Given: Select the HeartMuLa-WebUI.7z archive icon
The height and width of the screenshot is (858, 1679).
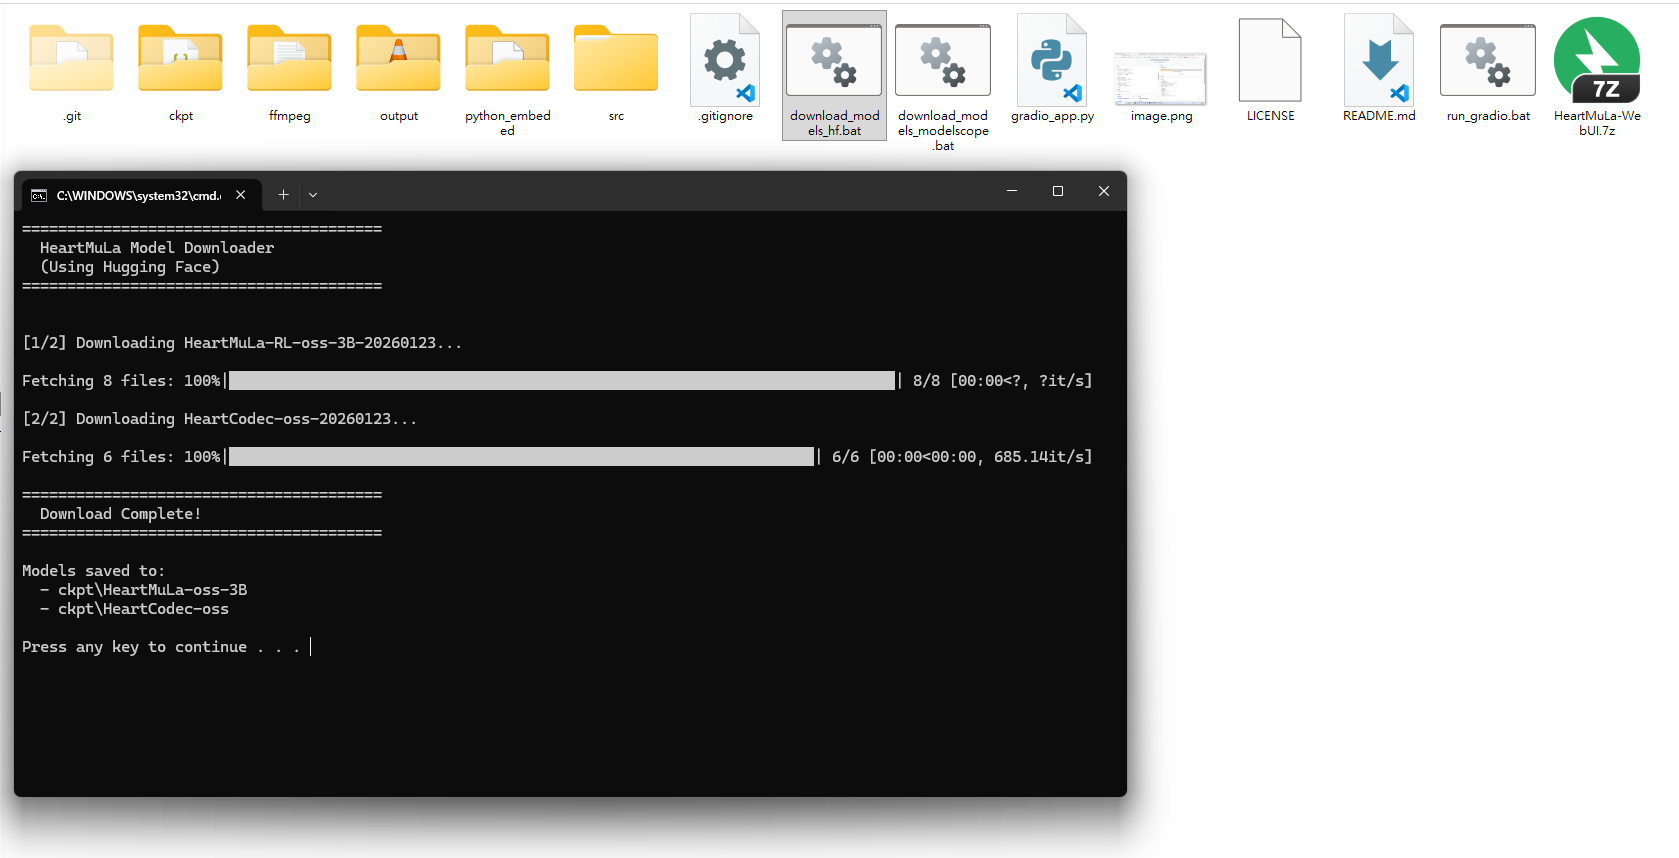Looking at the screenshot, I should pos(1597,60).
